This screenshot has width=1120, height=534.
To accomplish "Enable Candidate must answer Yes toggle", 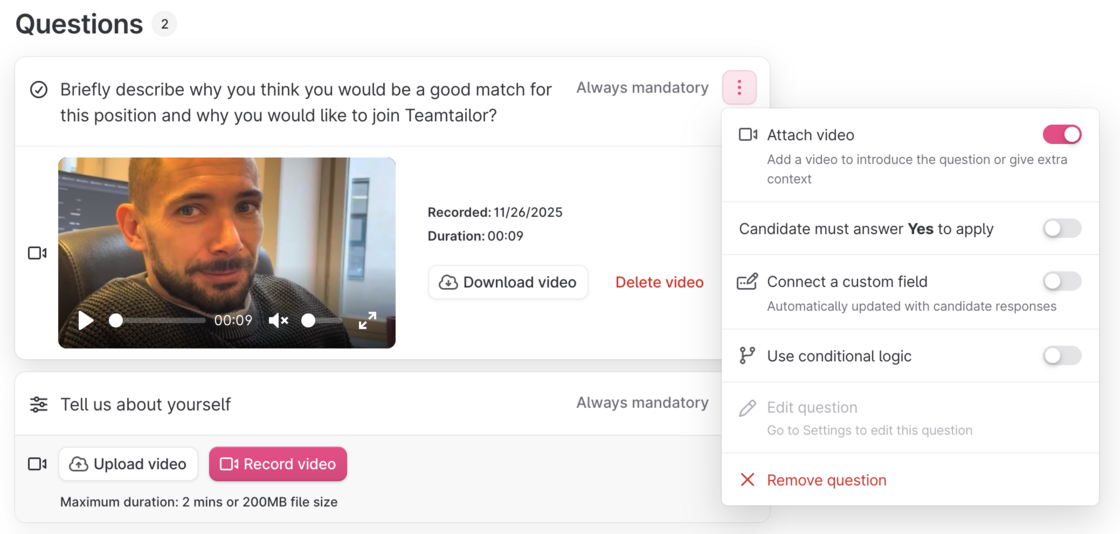I will 1061,229.
